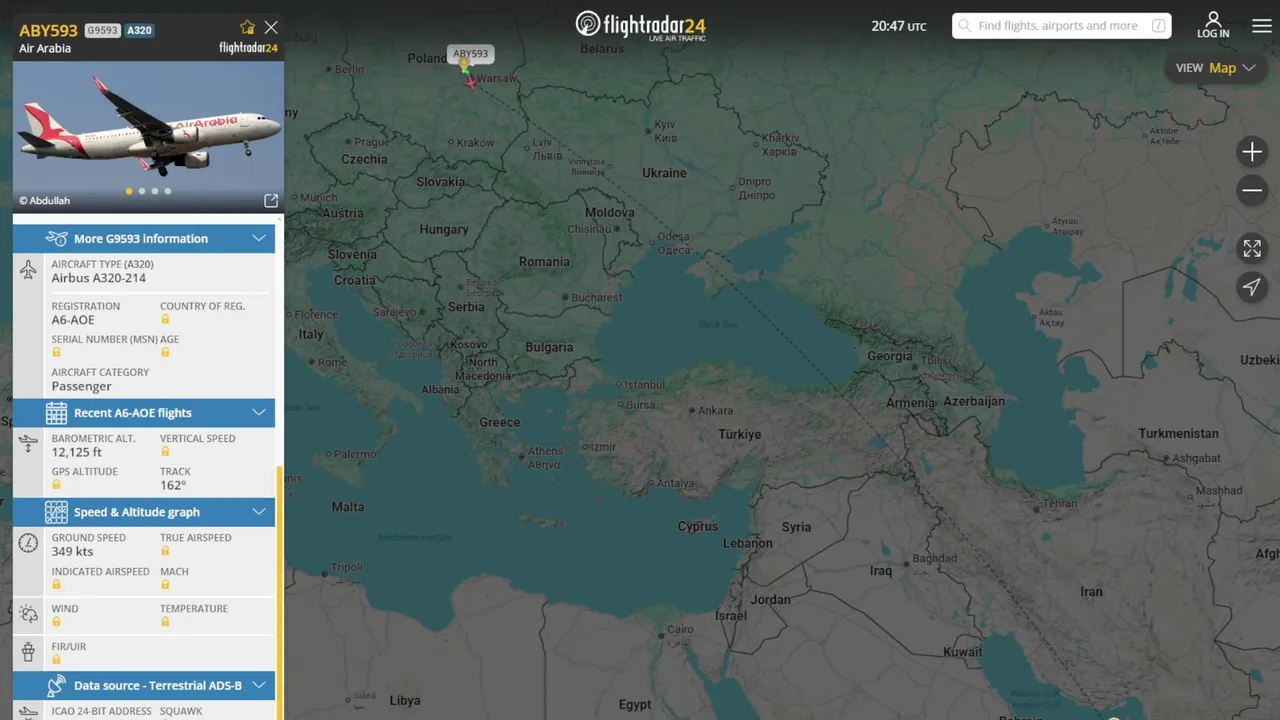Click lock icon under FIR/UIR
This screenshot has height=720, width=1280.
pos(56,659)
